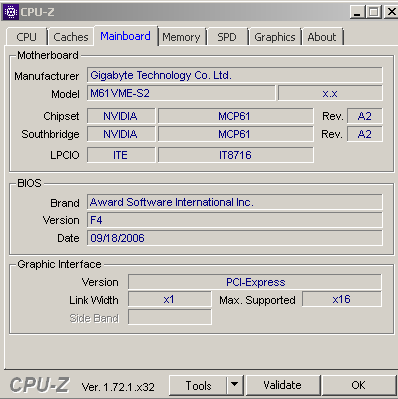
Task: Maximize the CPU-Z window
Action: [x=374, y=12]
